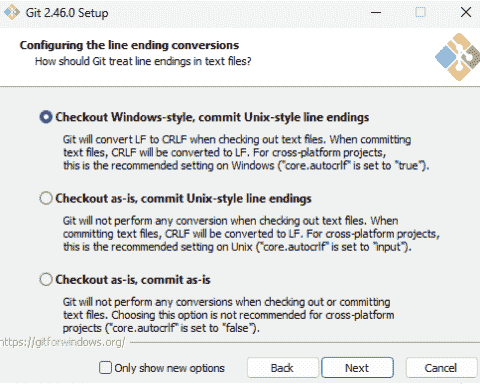Open the gitforwindows.org link
The height and width of the screenshot is (384, 480).
63,342
